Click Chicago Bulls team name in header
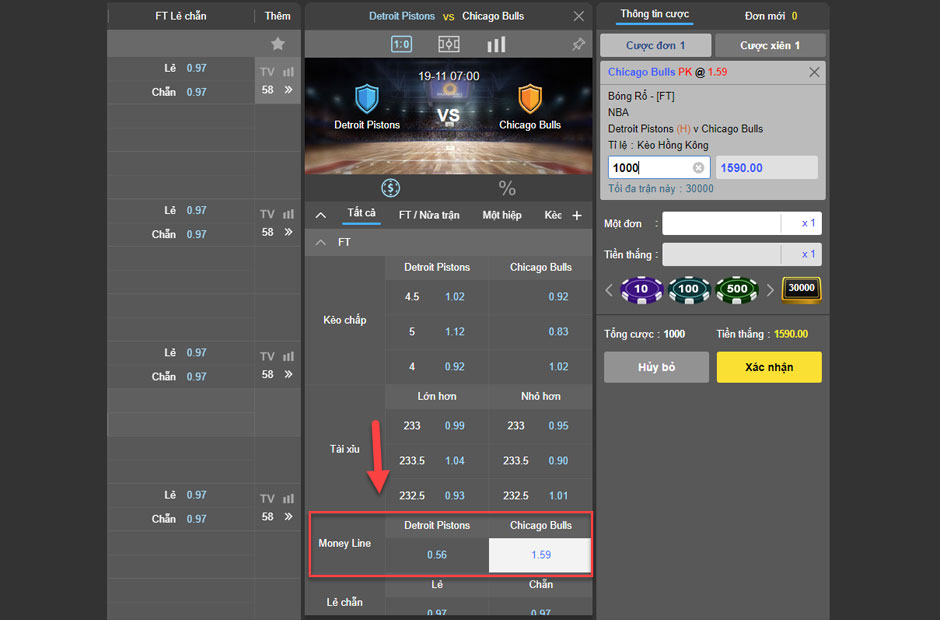 point(493,16)
